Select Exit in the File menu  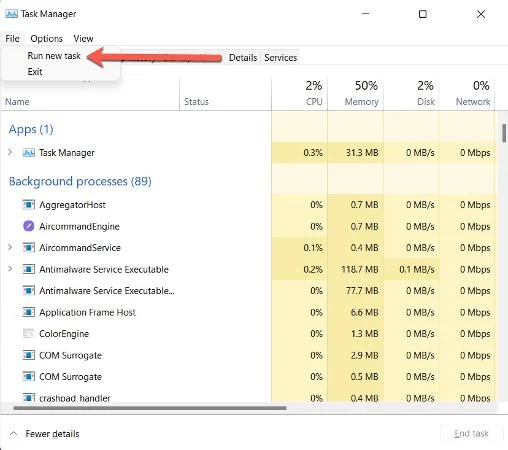pos(35,72)
